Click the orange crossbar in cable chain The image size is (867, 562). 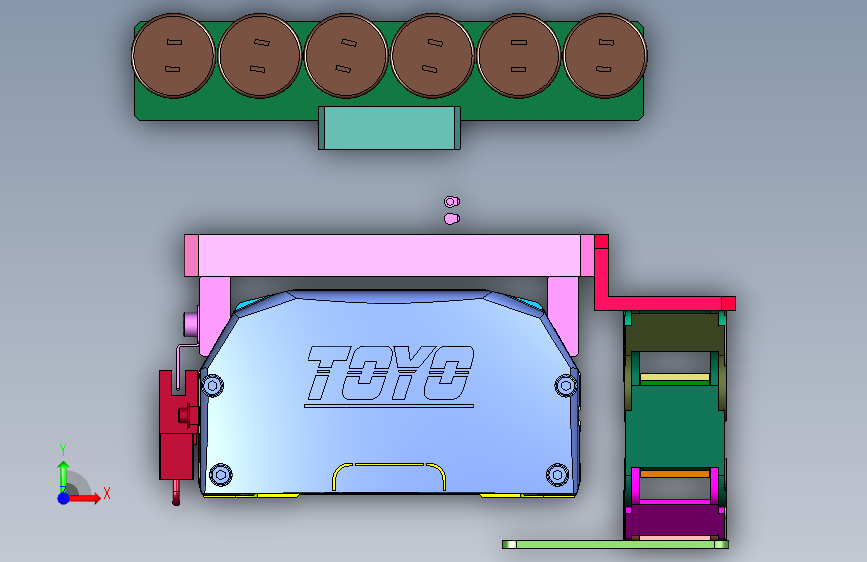click(x=675, y=473)
